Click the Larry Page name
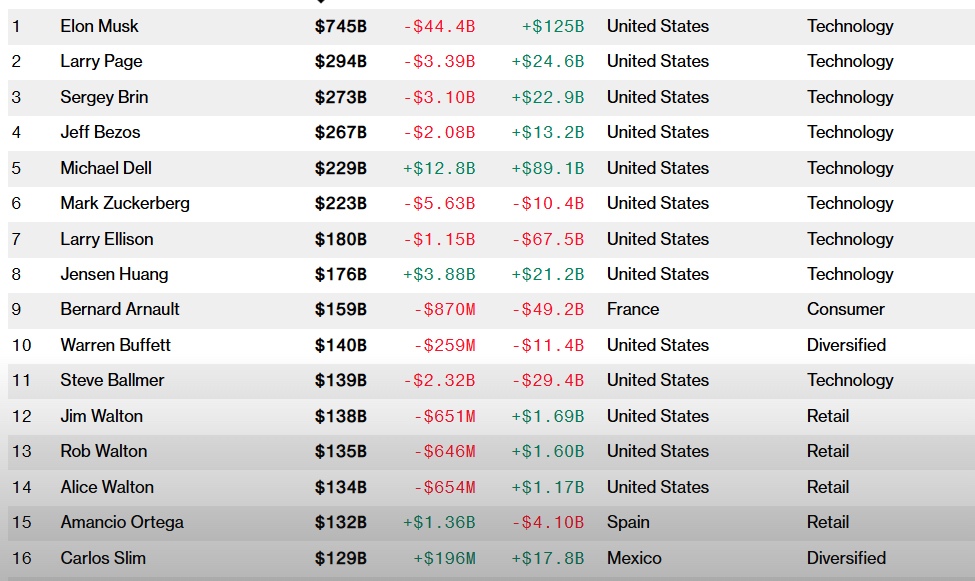 (x=101, y=62)
